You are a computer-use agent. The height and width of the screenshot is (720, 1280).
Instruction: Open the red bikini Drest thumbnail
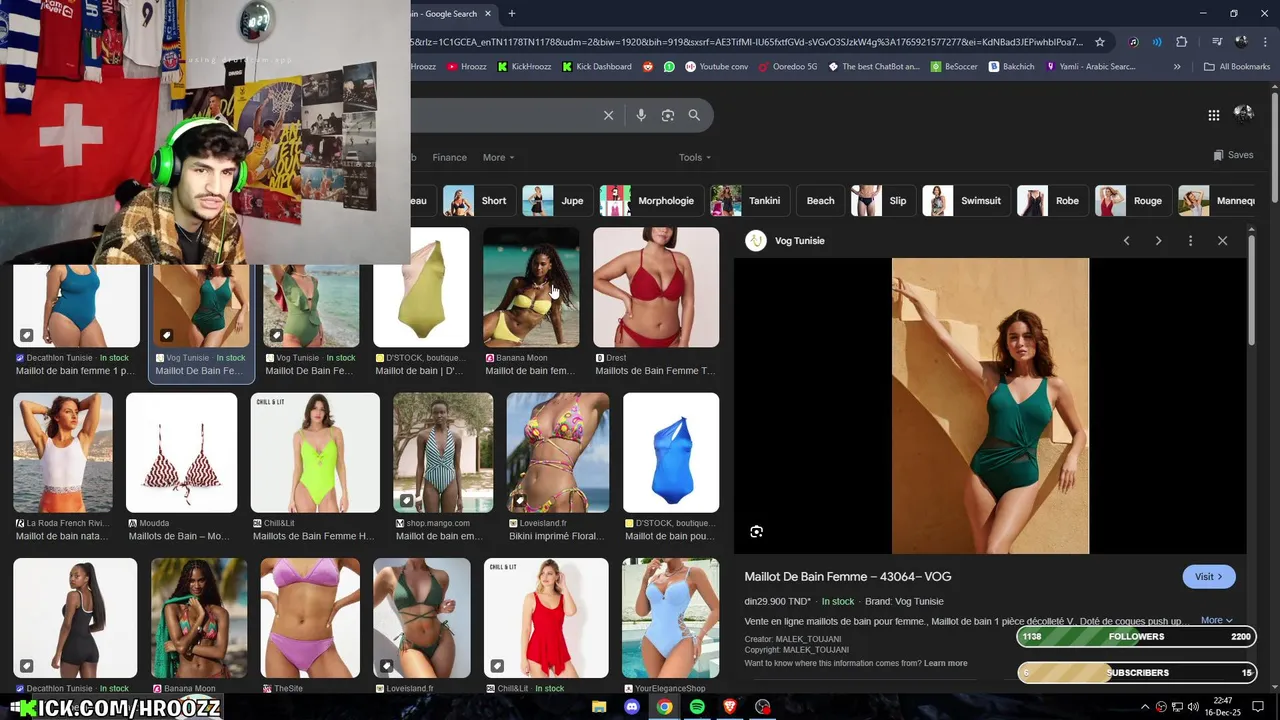(x=656, y=288)
